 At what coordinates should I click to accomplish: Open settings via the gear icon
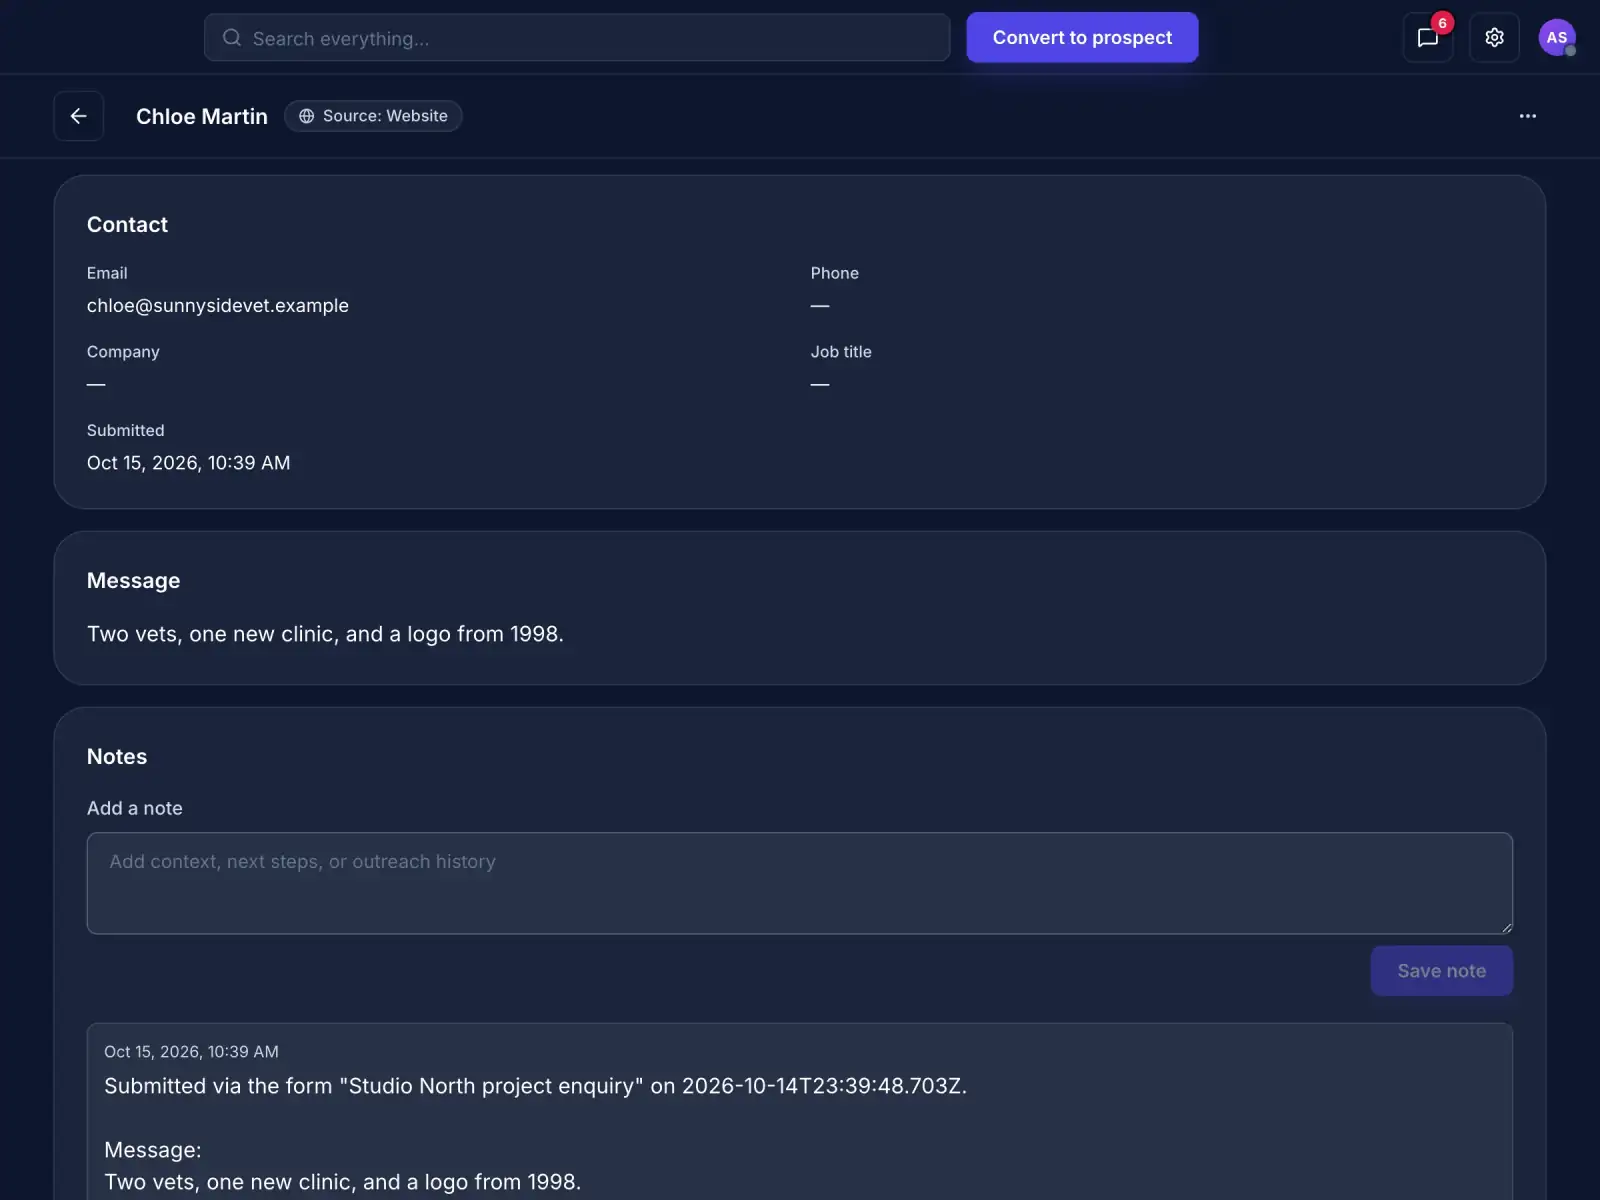[1494, 38]
